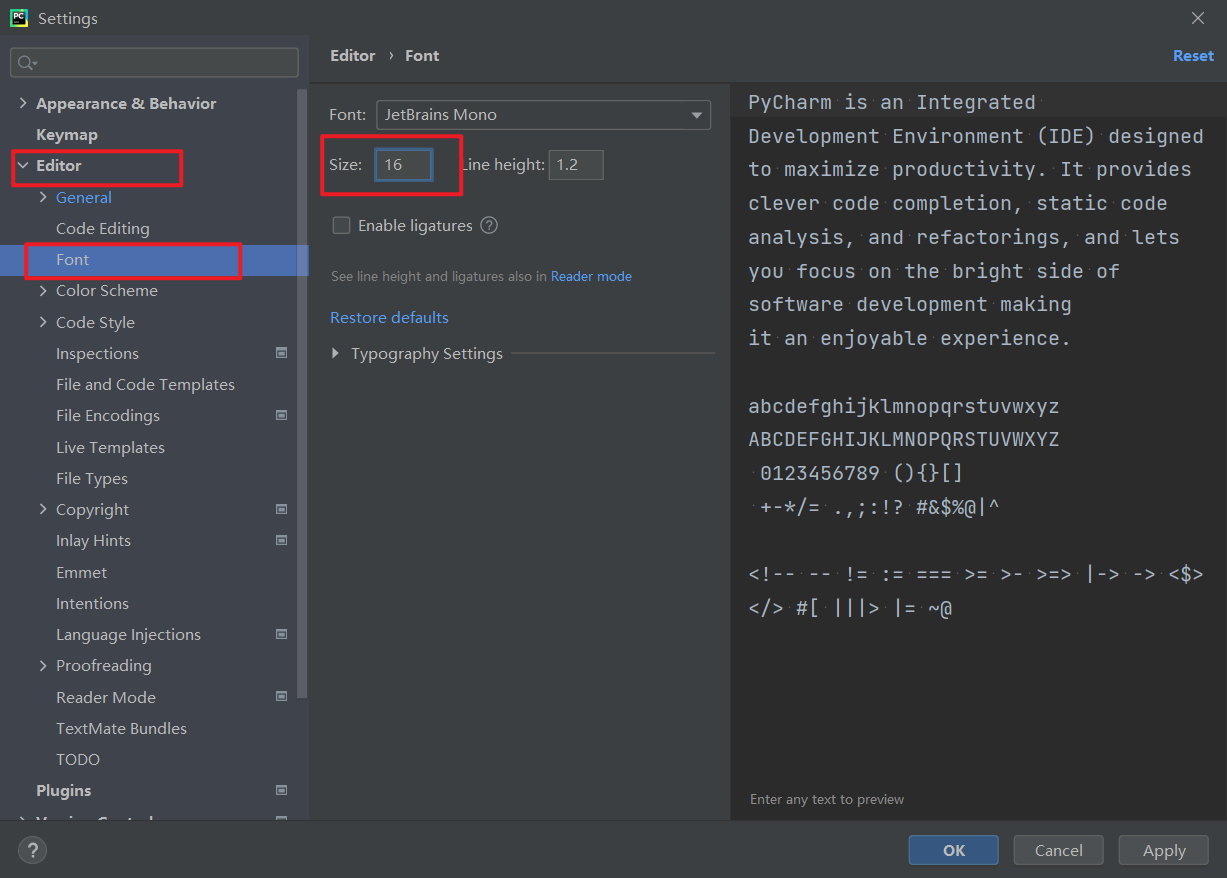The image size is (1227, 878).
Task: Open Live Templates page
Action: point(110,447)
